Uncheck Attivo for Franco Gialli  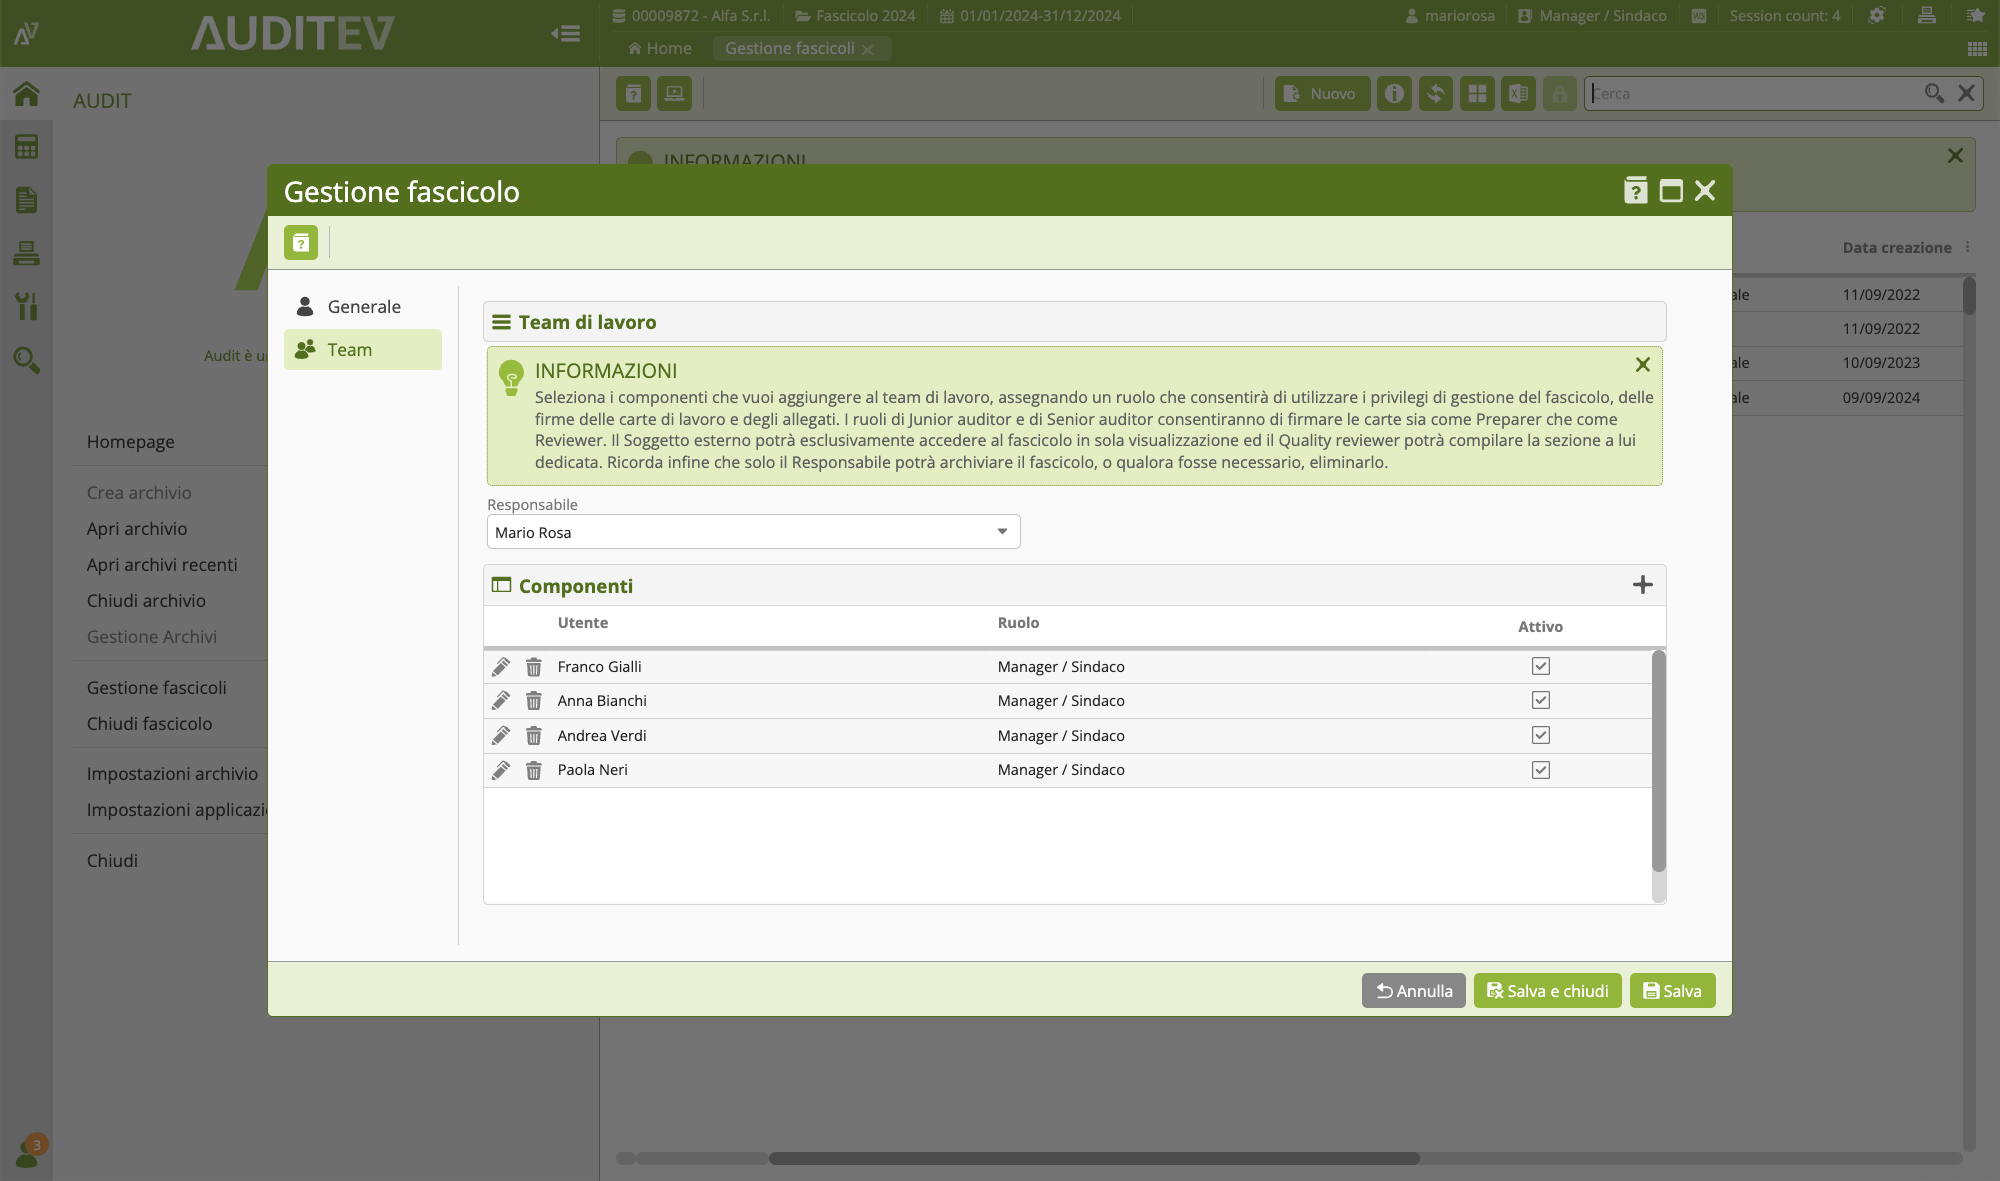click(1540, 666)
